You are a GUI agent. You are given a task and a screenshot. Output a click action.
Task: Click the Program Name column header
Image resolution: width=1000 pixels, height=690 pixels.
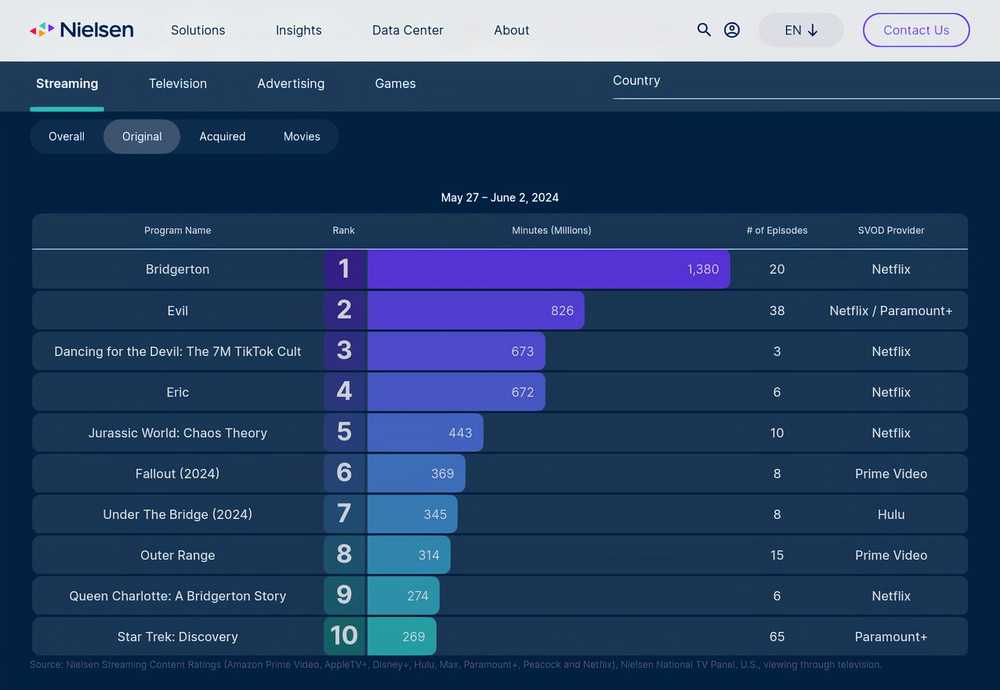tap(177, 230)
